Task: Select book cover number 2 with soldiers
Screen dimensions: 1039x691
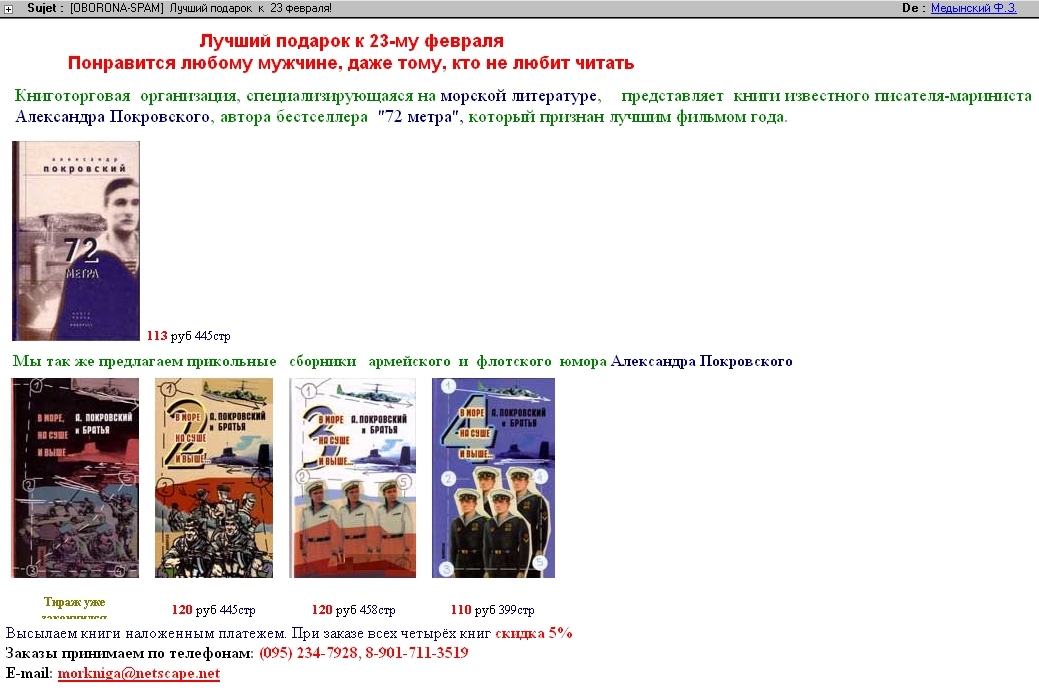Action: pos(213,478)
